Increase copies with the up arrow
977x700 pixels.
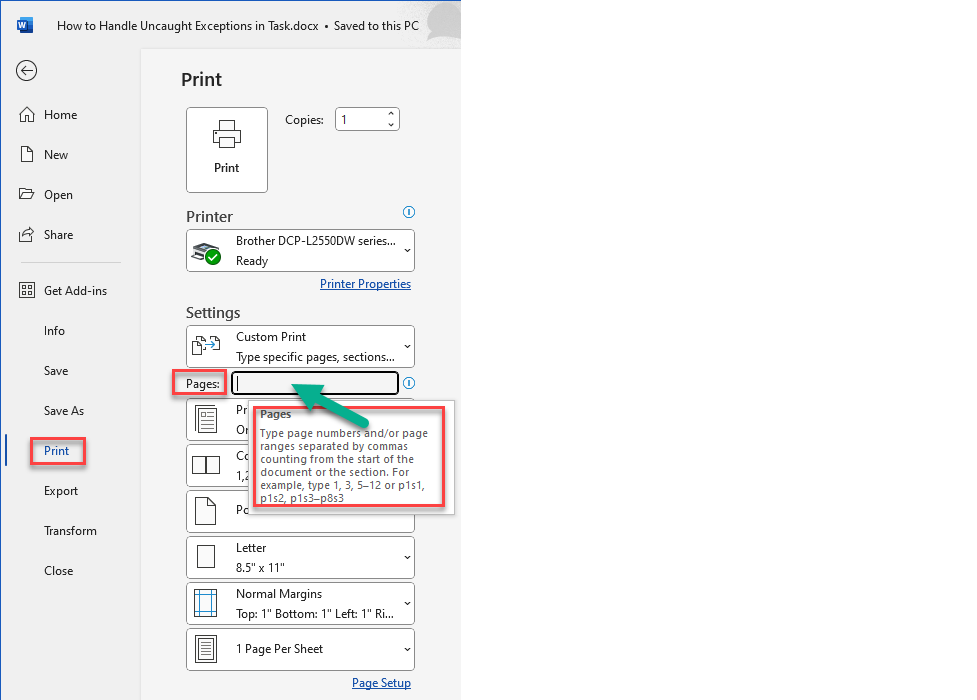pos(391,113)
